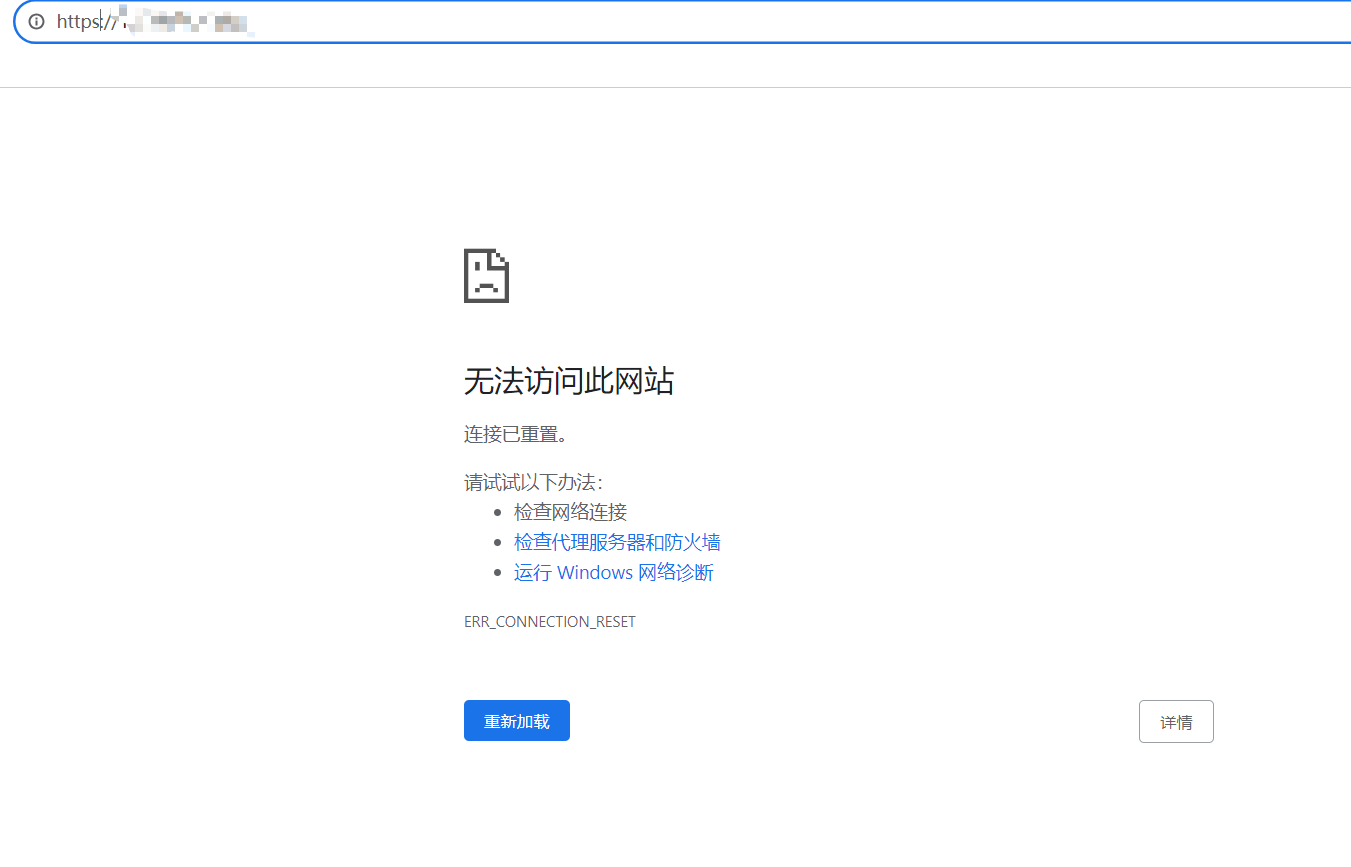1351x867 pixels.
Task: Click the 请试试以下办法 label
Action: click(x=534, y=482)
